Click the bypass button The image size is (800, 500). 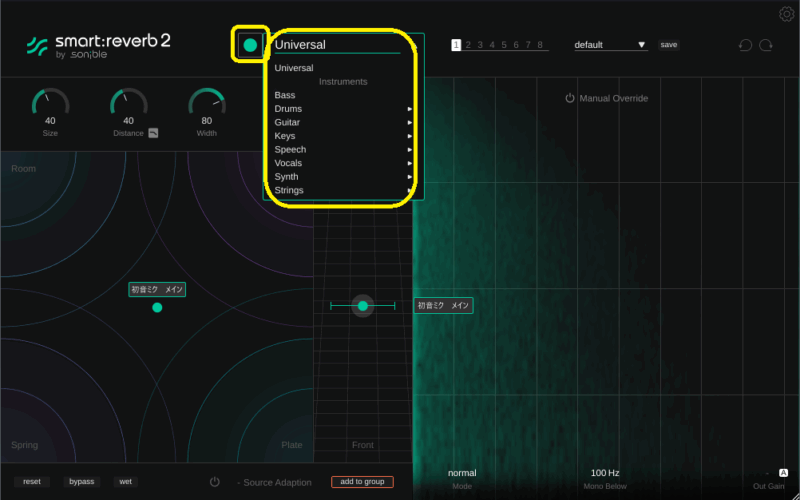[82, 482]
